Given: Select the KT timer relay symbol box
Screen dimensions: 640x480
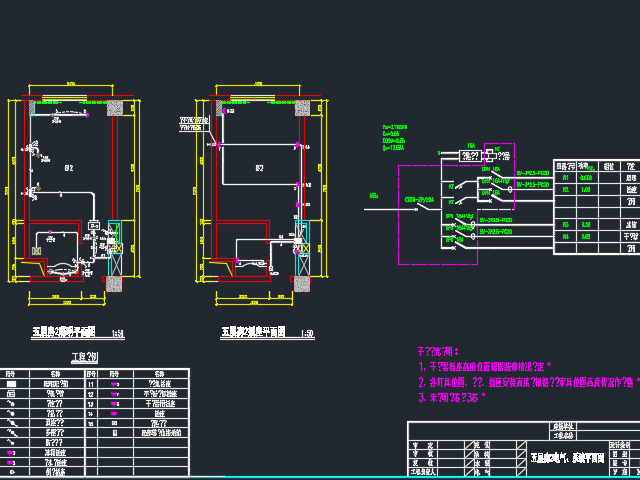Looking at the screenshot, I should tap(492, 154).
